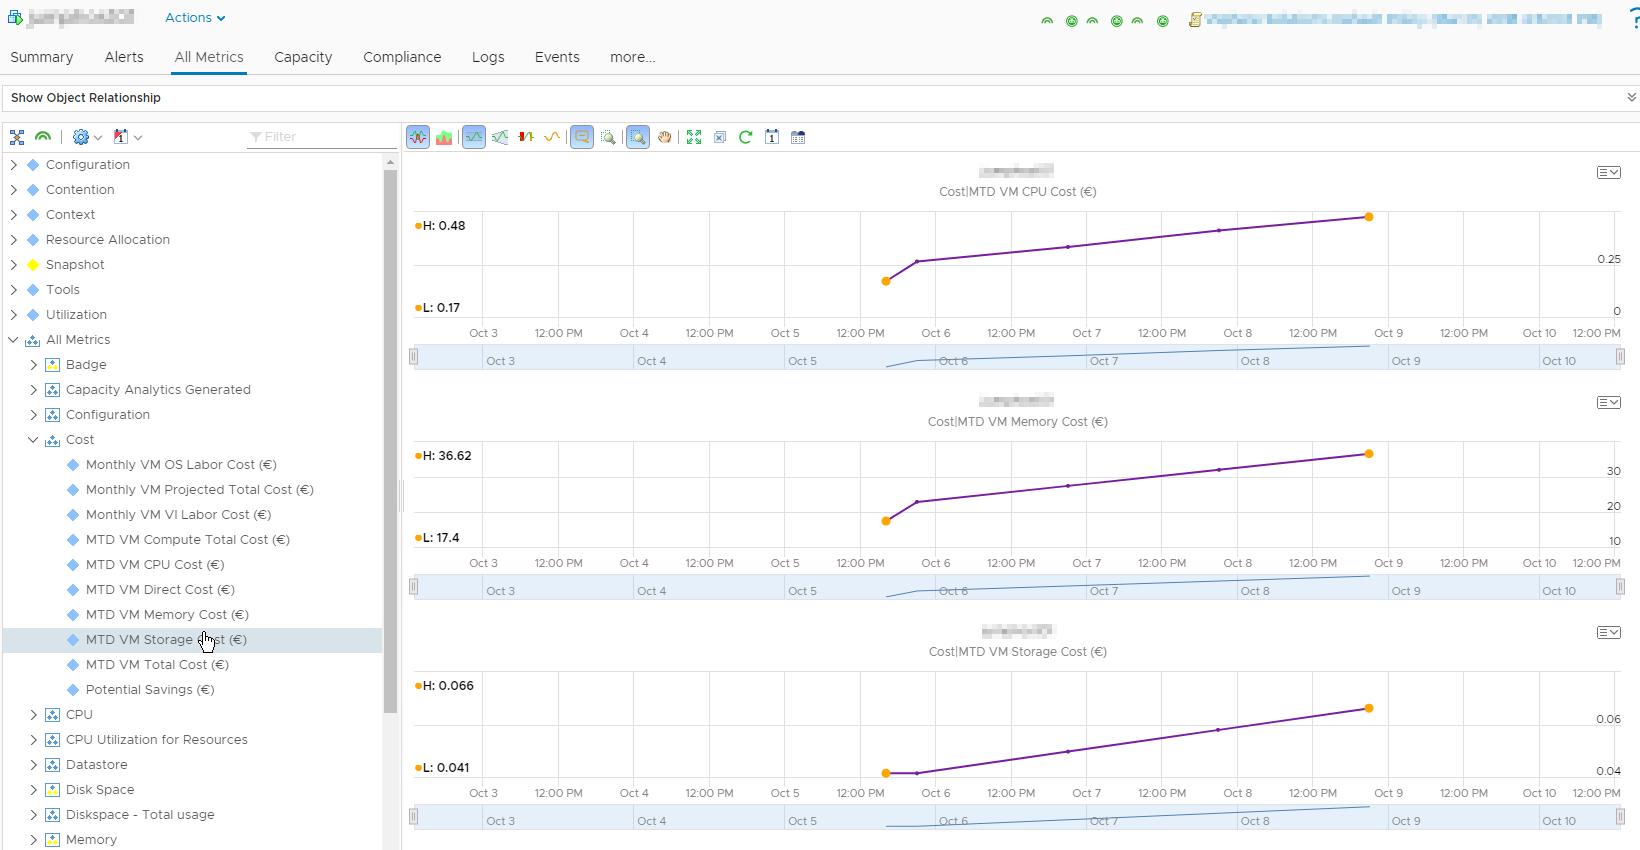
Task: Click the stacked area chart icon
Action: (x=444, y=137)
